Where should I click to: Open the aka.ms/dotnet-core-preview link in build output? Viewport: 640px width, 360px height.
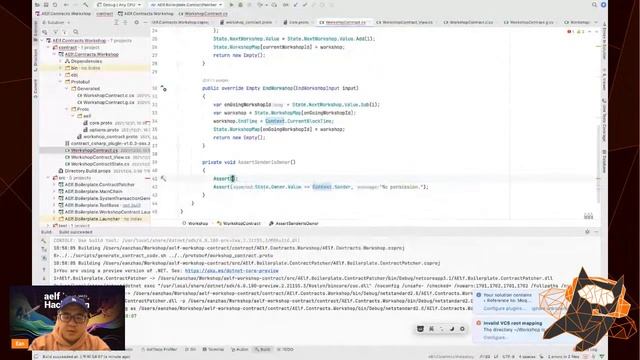(x=231, y=271)
